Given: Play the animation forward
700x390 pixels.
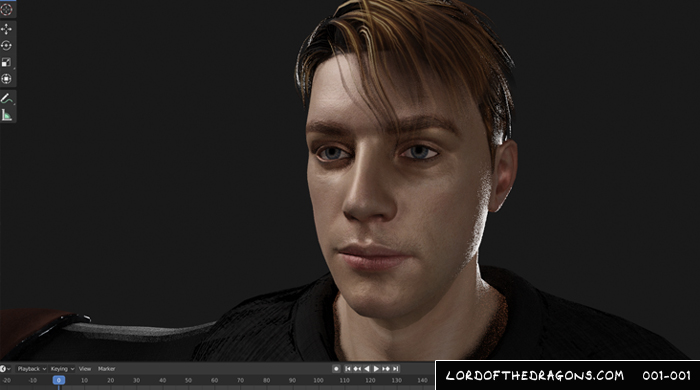Looking at the screenshot, I should coord(376,369).
